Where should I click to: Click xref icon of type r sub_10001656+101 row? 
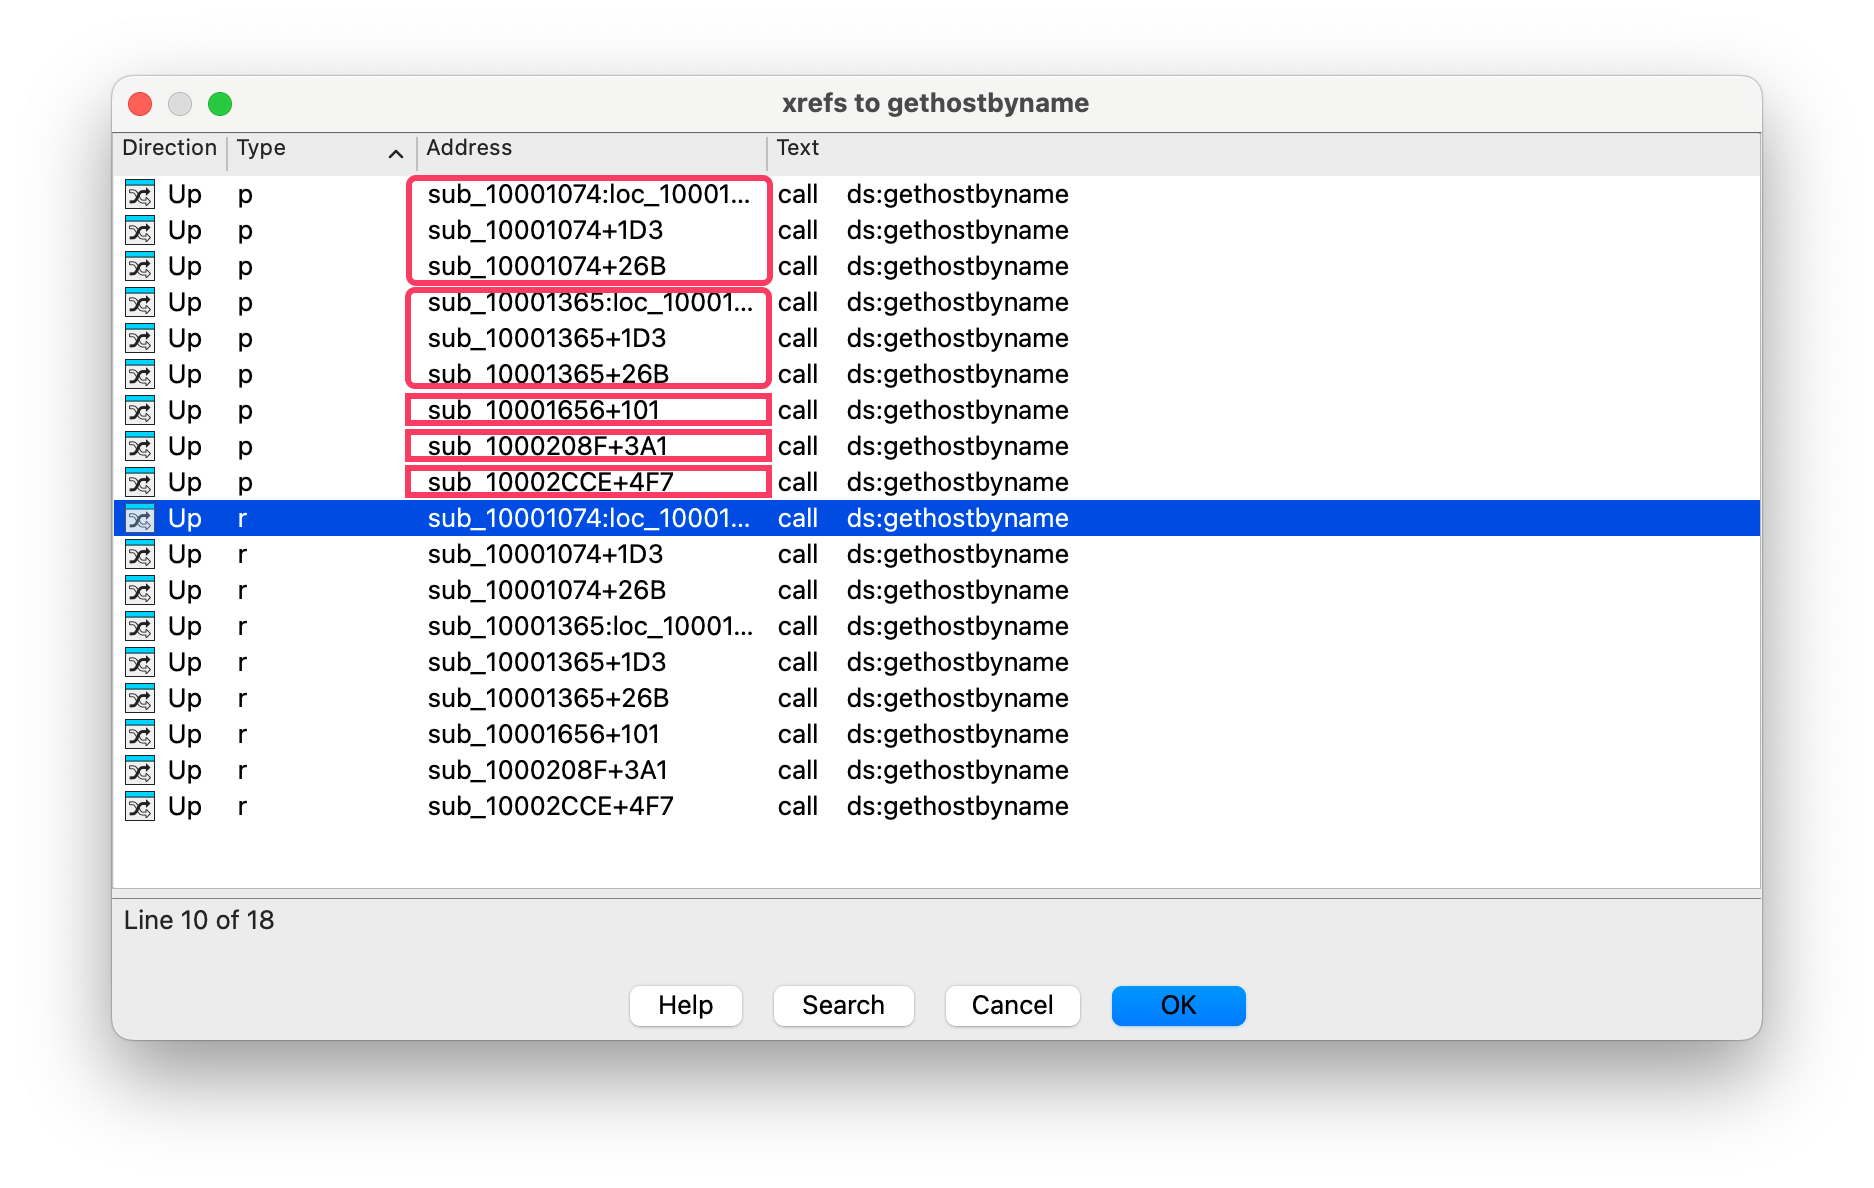139,734
